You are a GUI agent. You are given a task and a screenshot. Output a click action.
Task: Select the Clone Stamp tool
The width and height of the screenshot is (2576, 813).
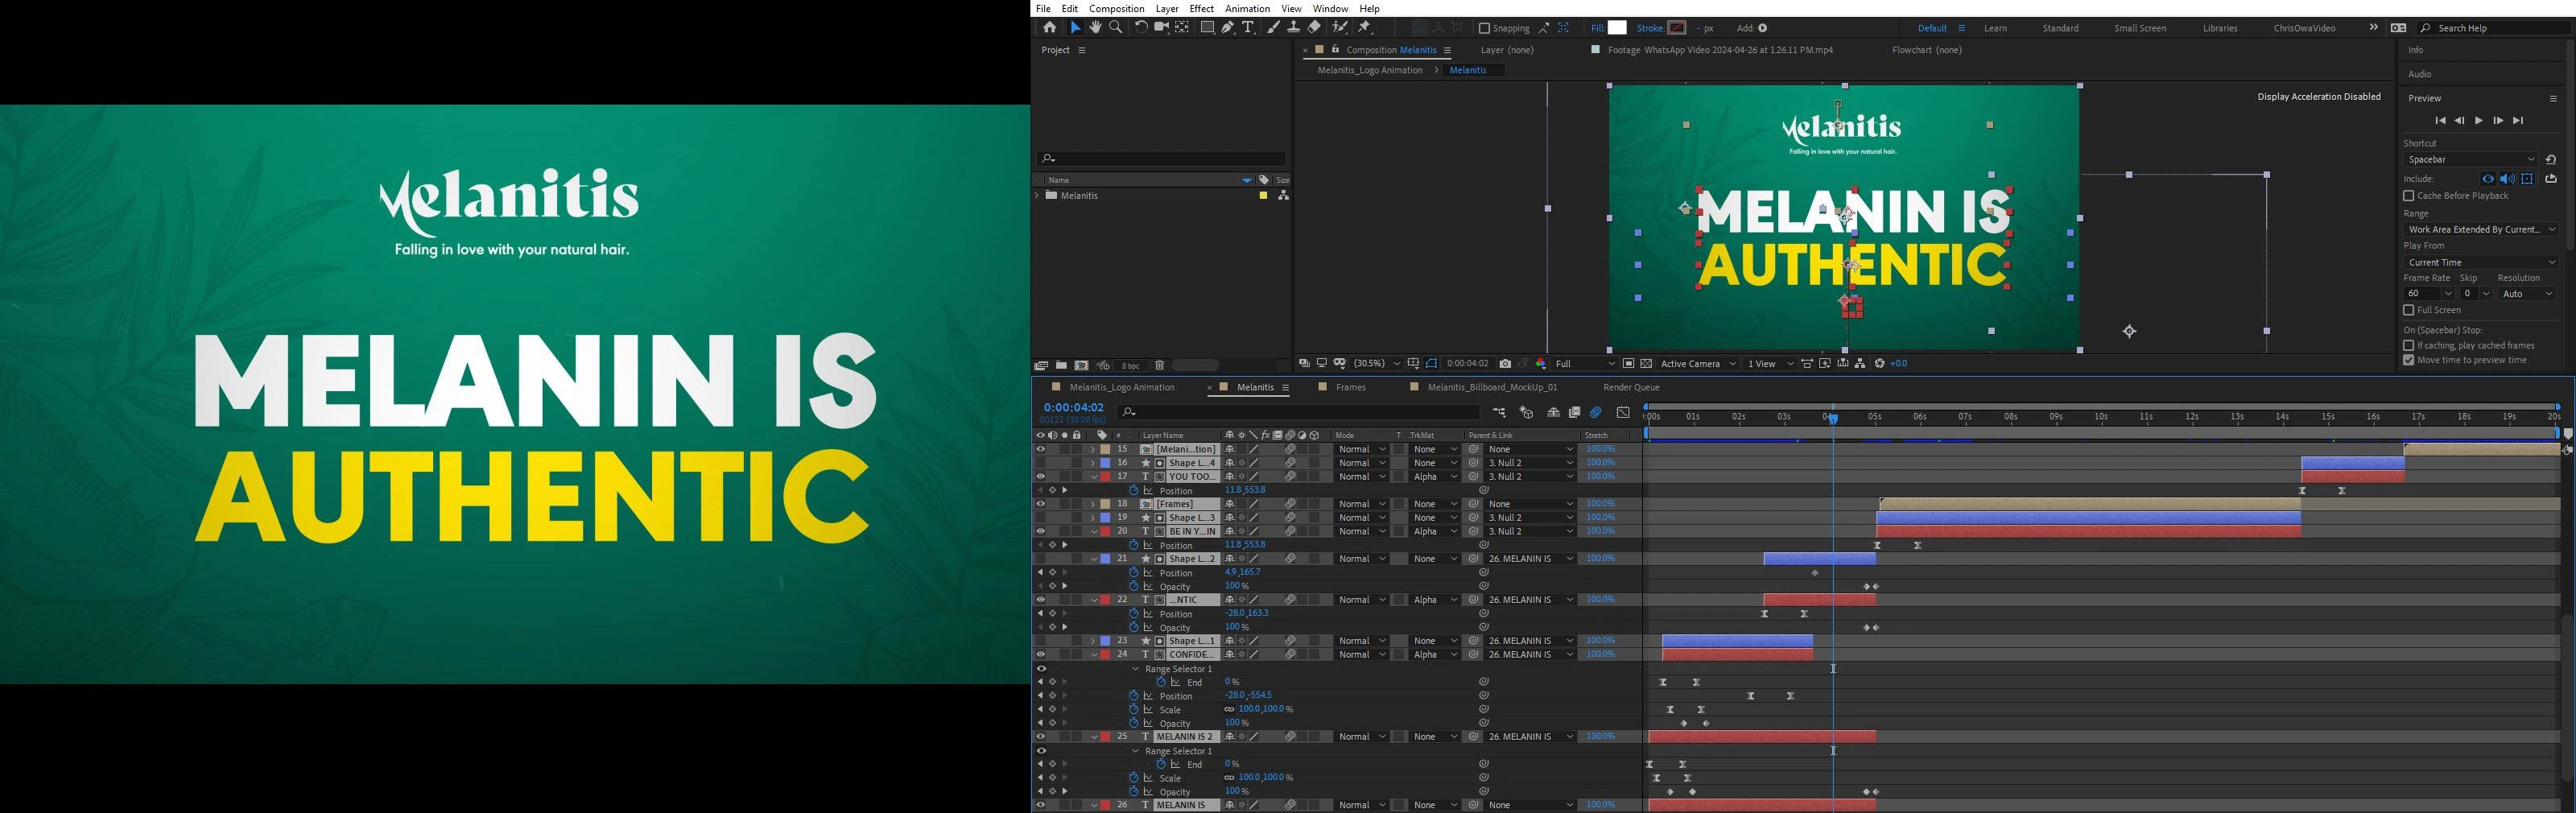1293,28
